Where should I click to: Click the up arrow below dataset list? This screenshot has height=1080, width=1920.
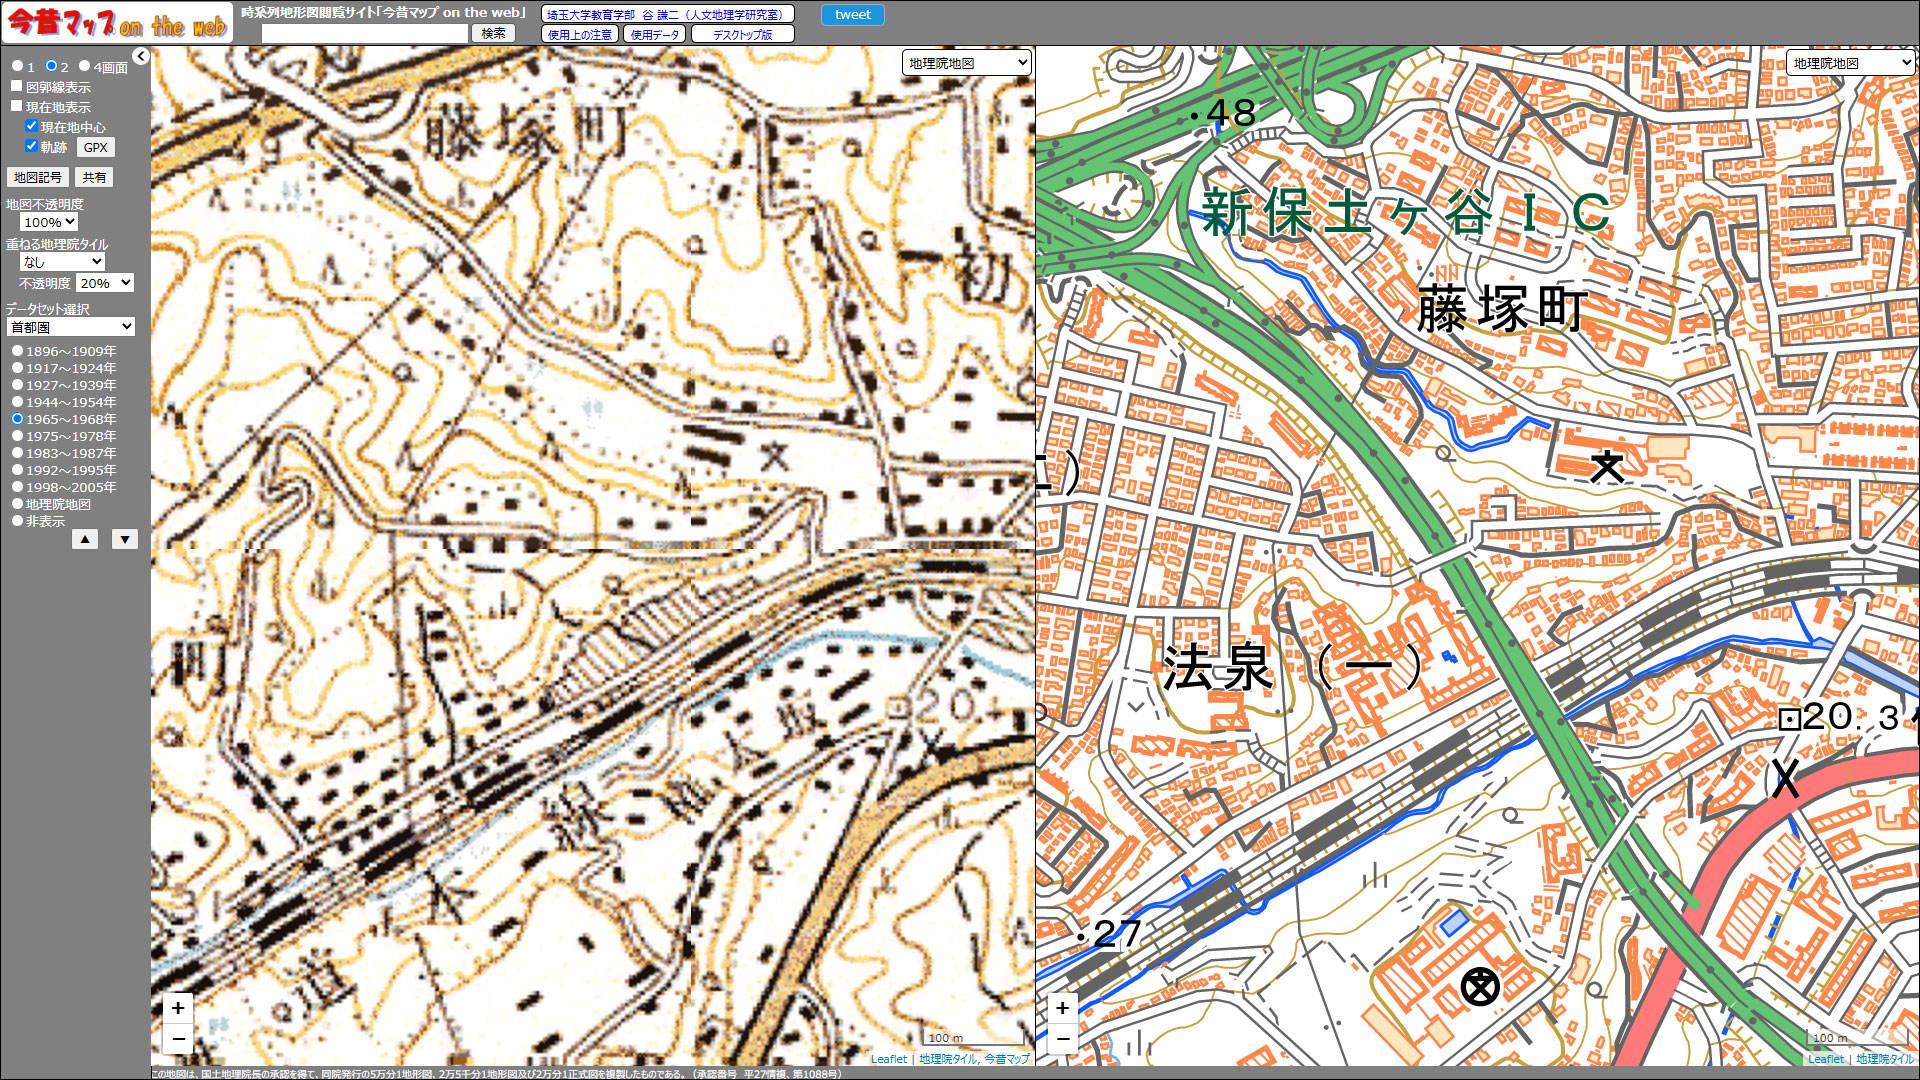click(85, 540)
